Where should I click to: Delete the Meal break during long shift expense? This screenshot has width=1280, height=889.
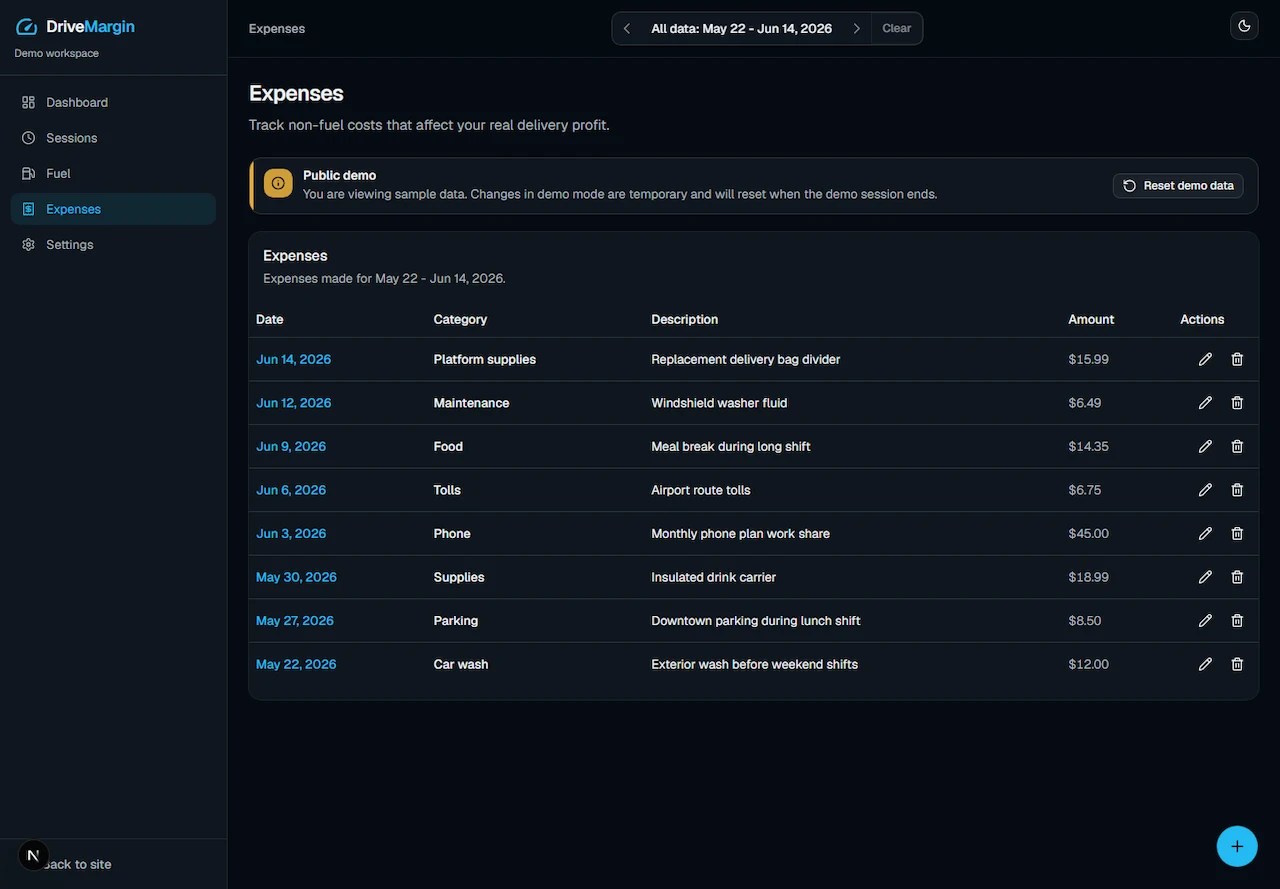point(1237,446)
